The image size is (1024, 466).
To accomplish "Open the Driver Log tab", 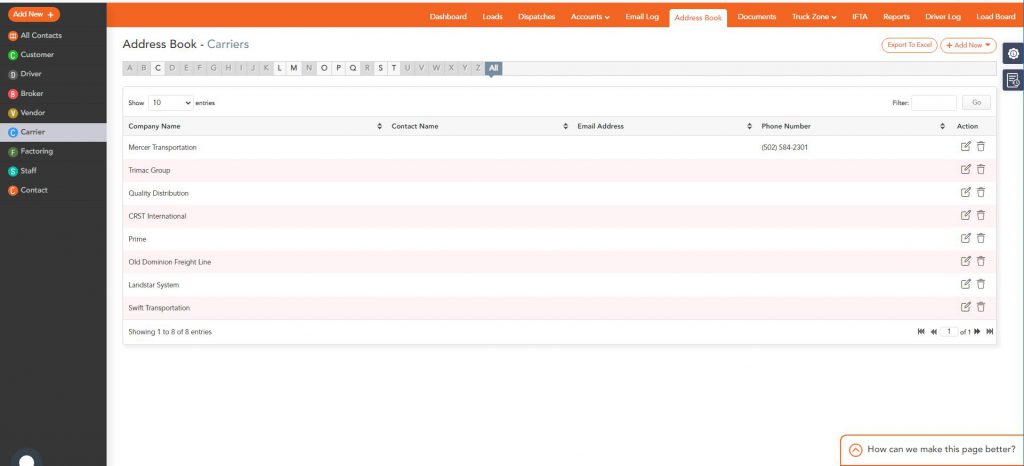I will [942, 17].
